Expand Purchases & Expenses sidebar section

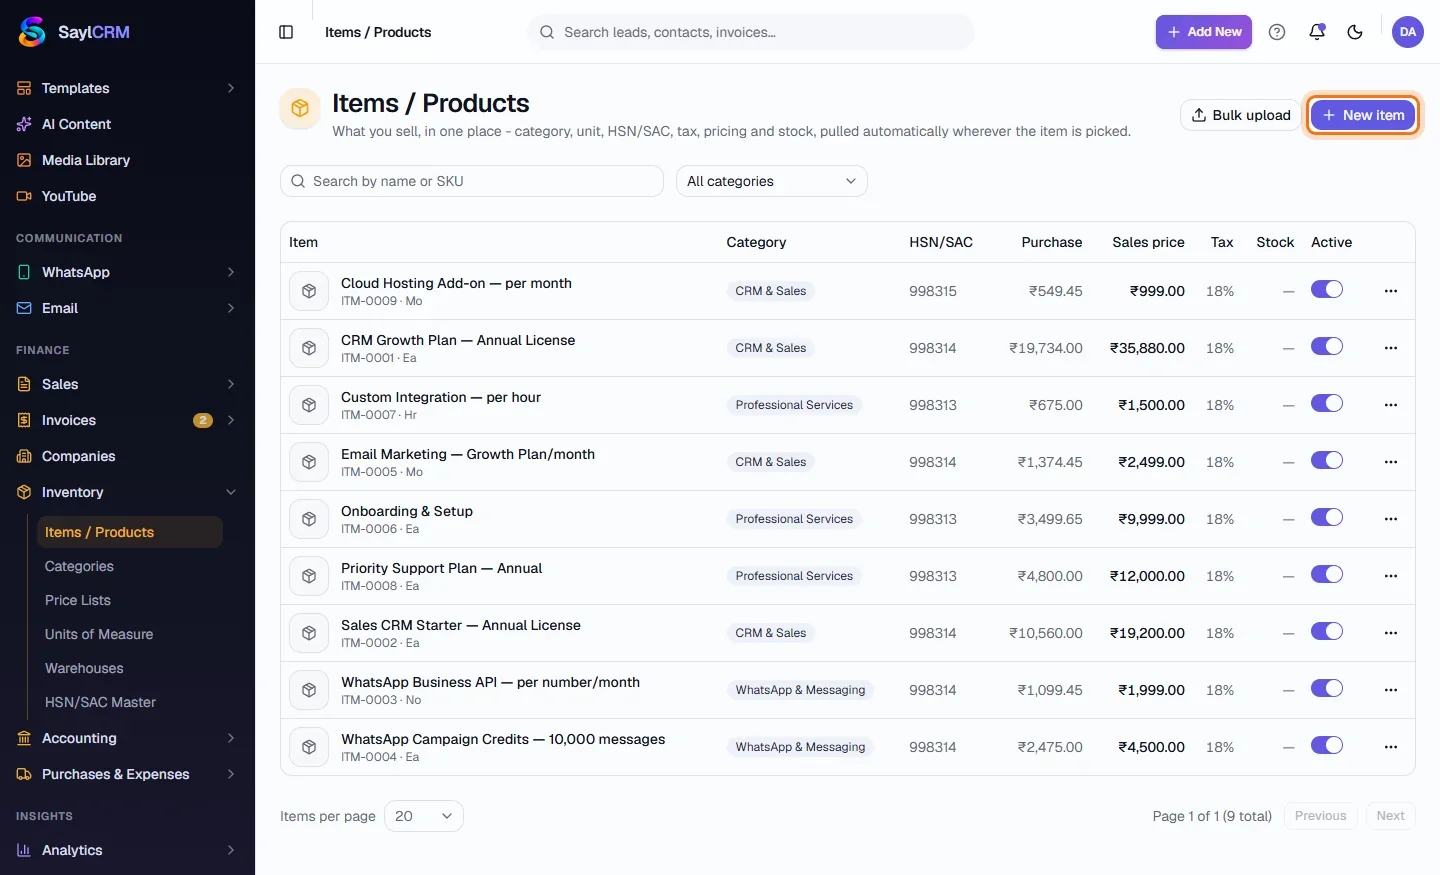click(127, 774)
